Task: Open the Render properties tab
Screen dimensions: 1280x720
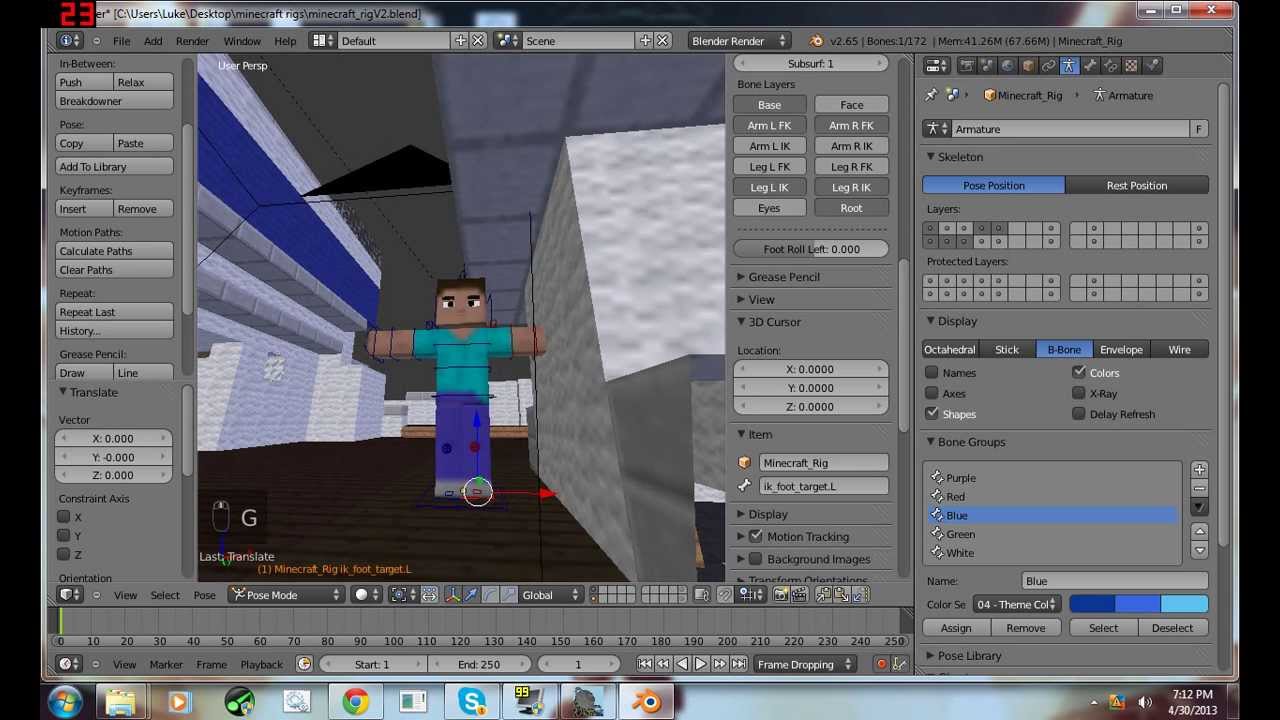Action: (x=967, y=65)
